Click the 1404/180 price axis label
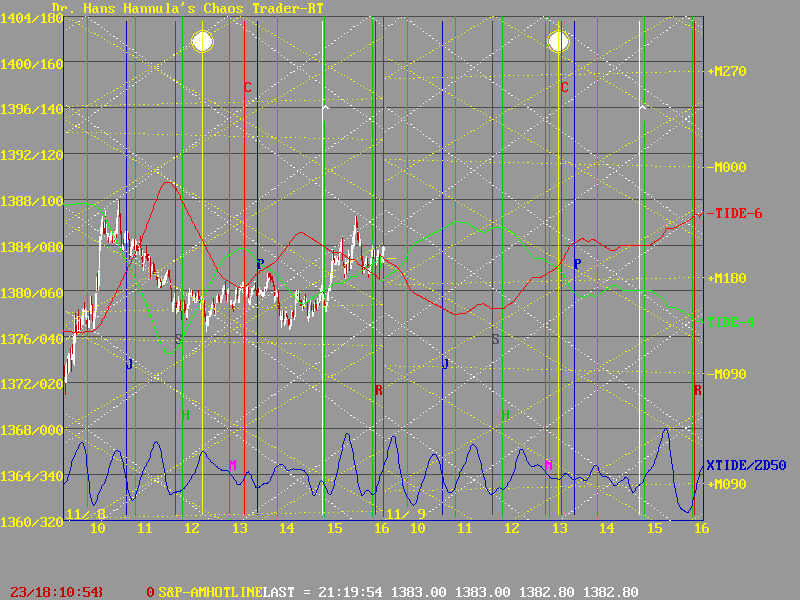Image resolution: width=800 pixels, height=600 pixels. [32, 18]
